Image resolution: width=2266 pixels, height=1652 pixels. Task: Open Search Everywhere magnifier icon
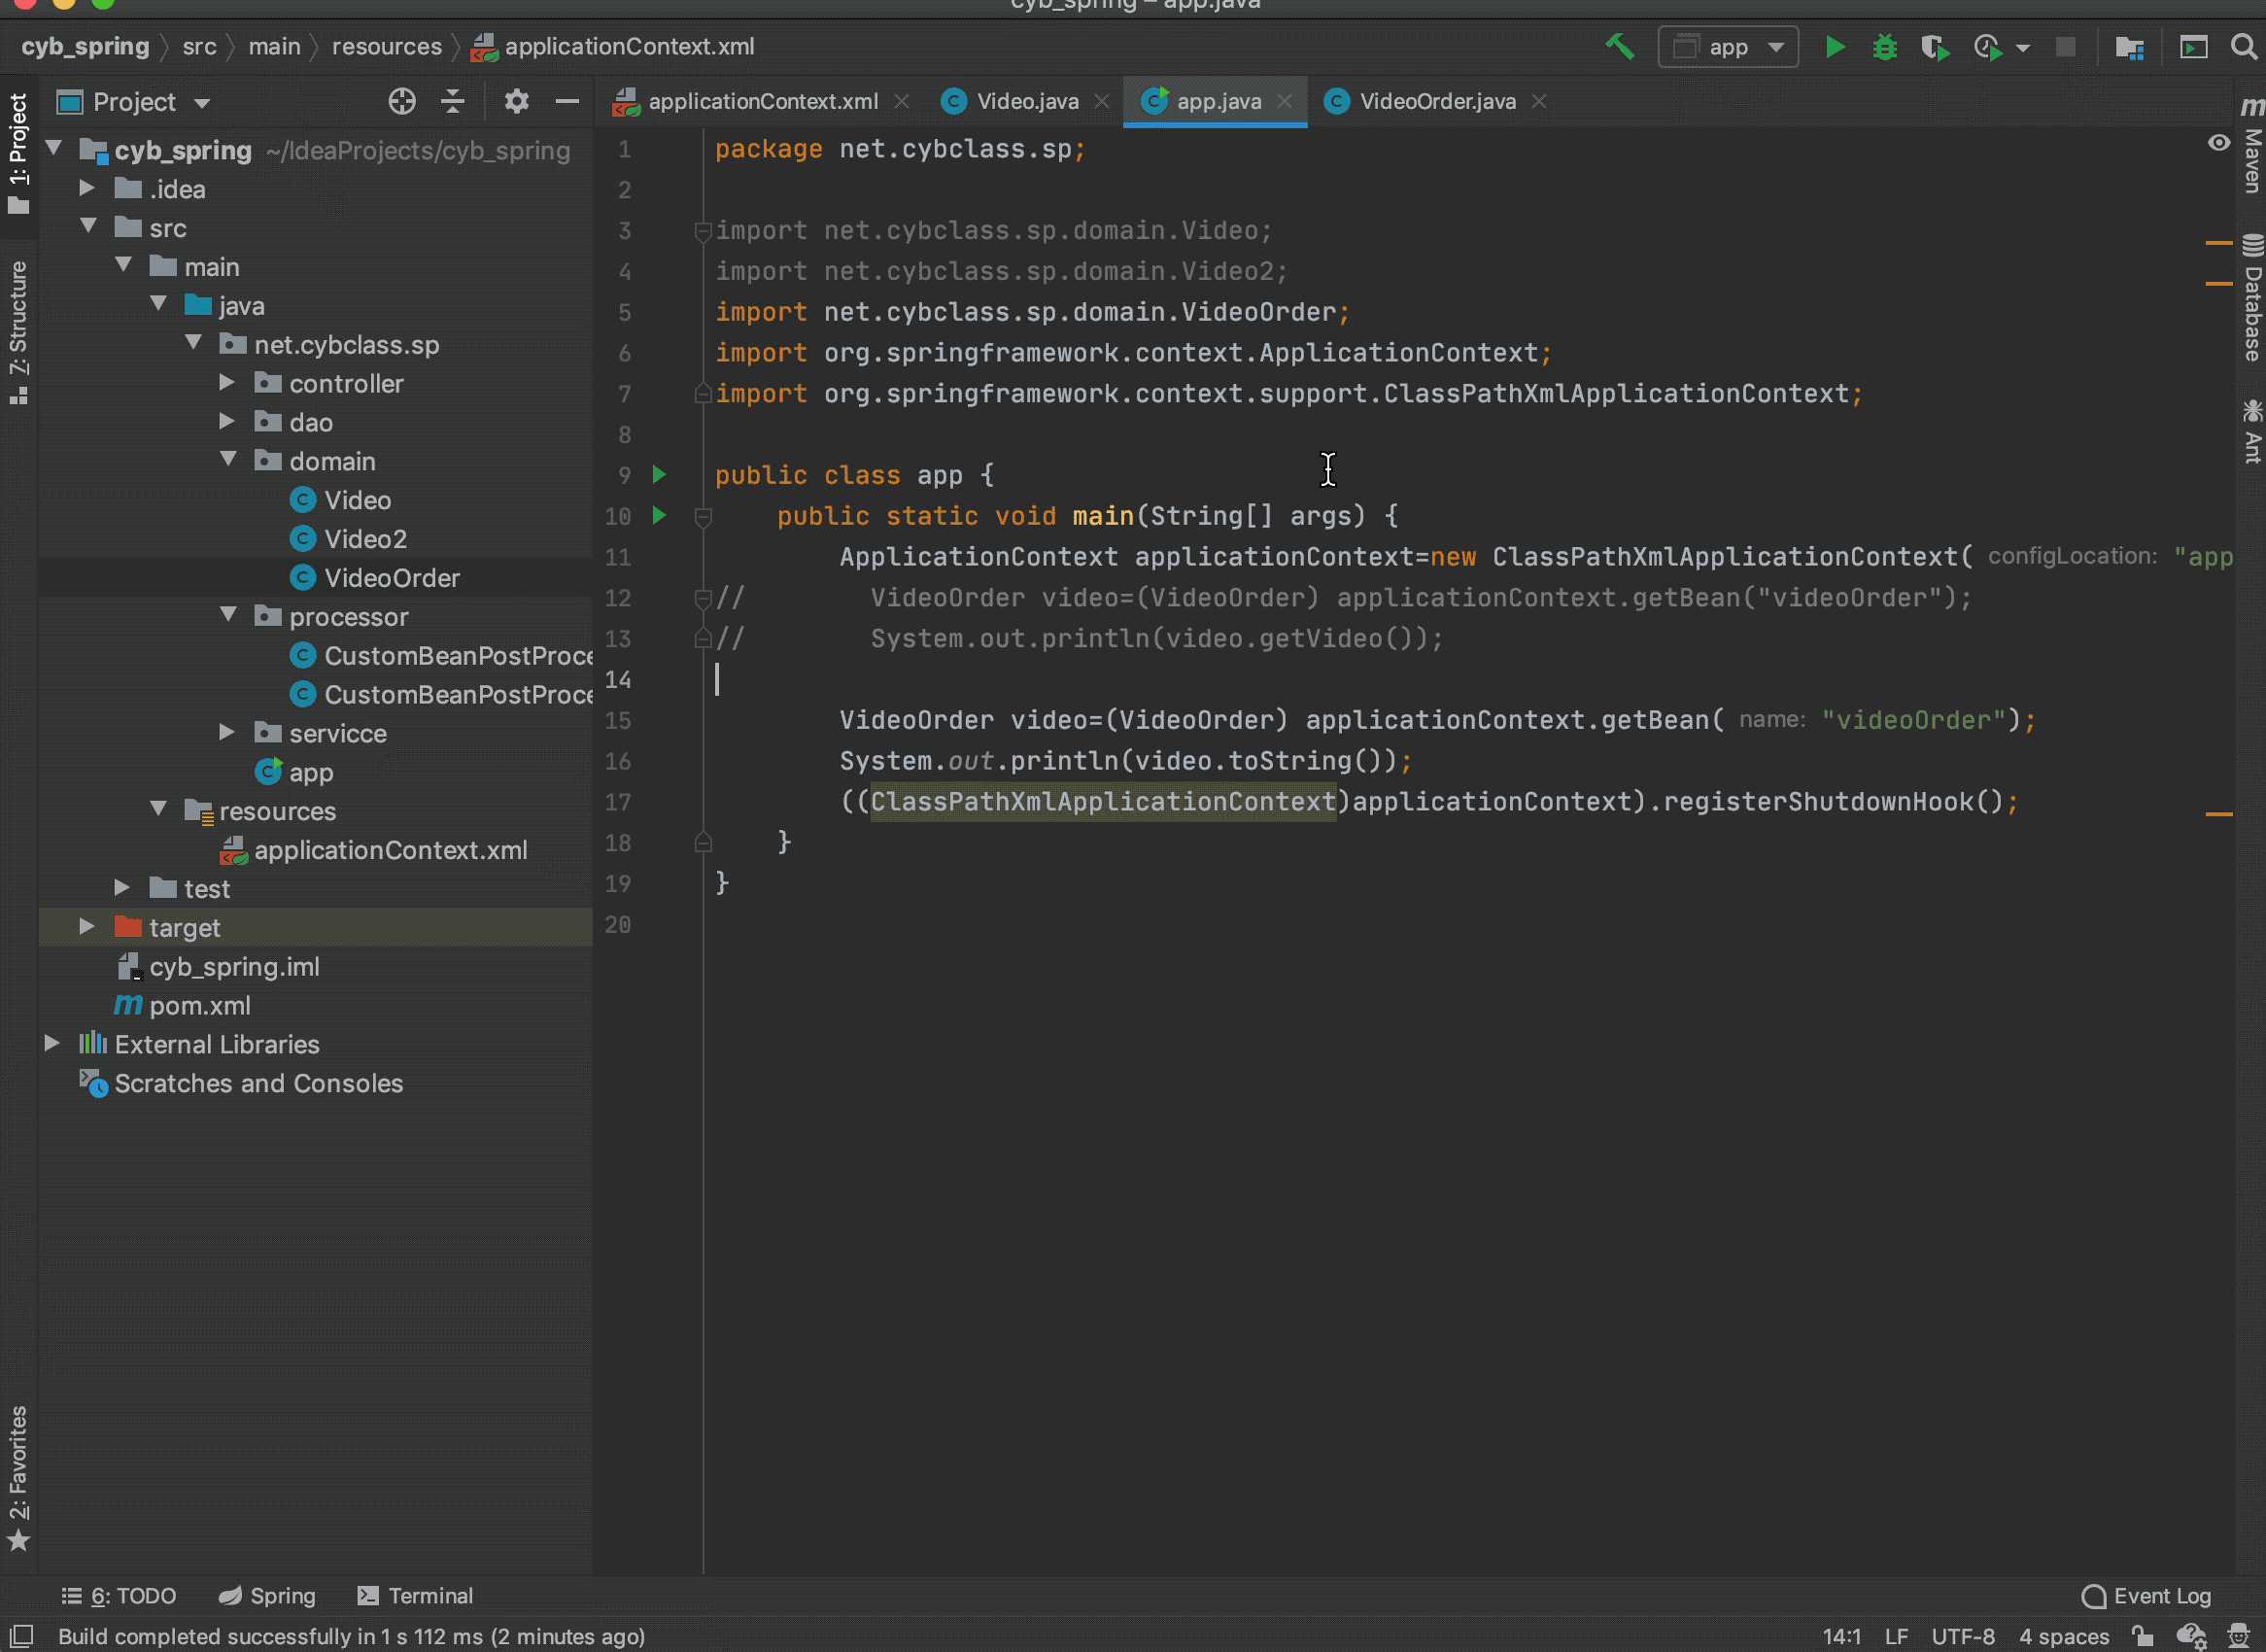pos(2243,47)
